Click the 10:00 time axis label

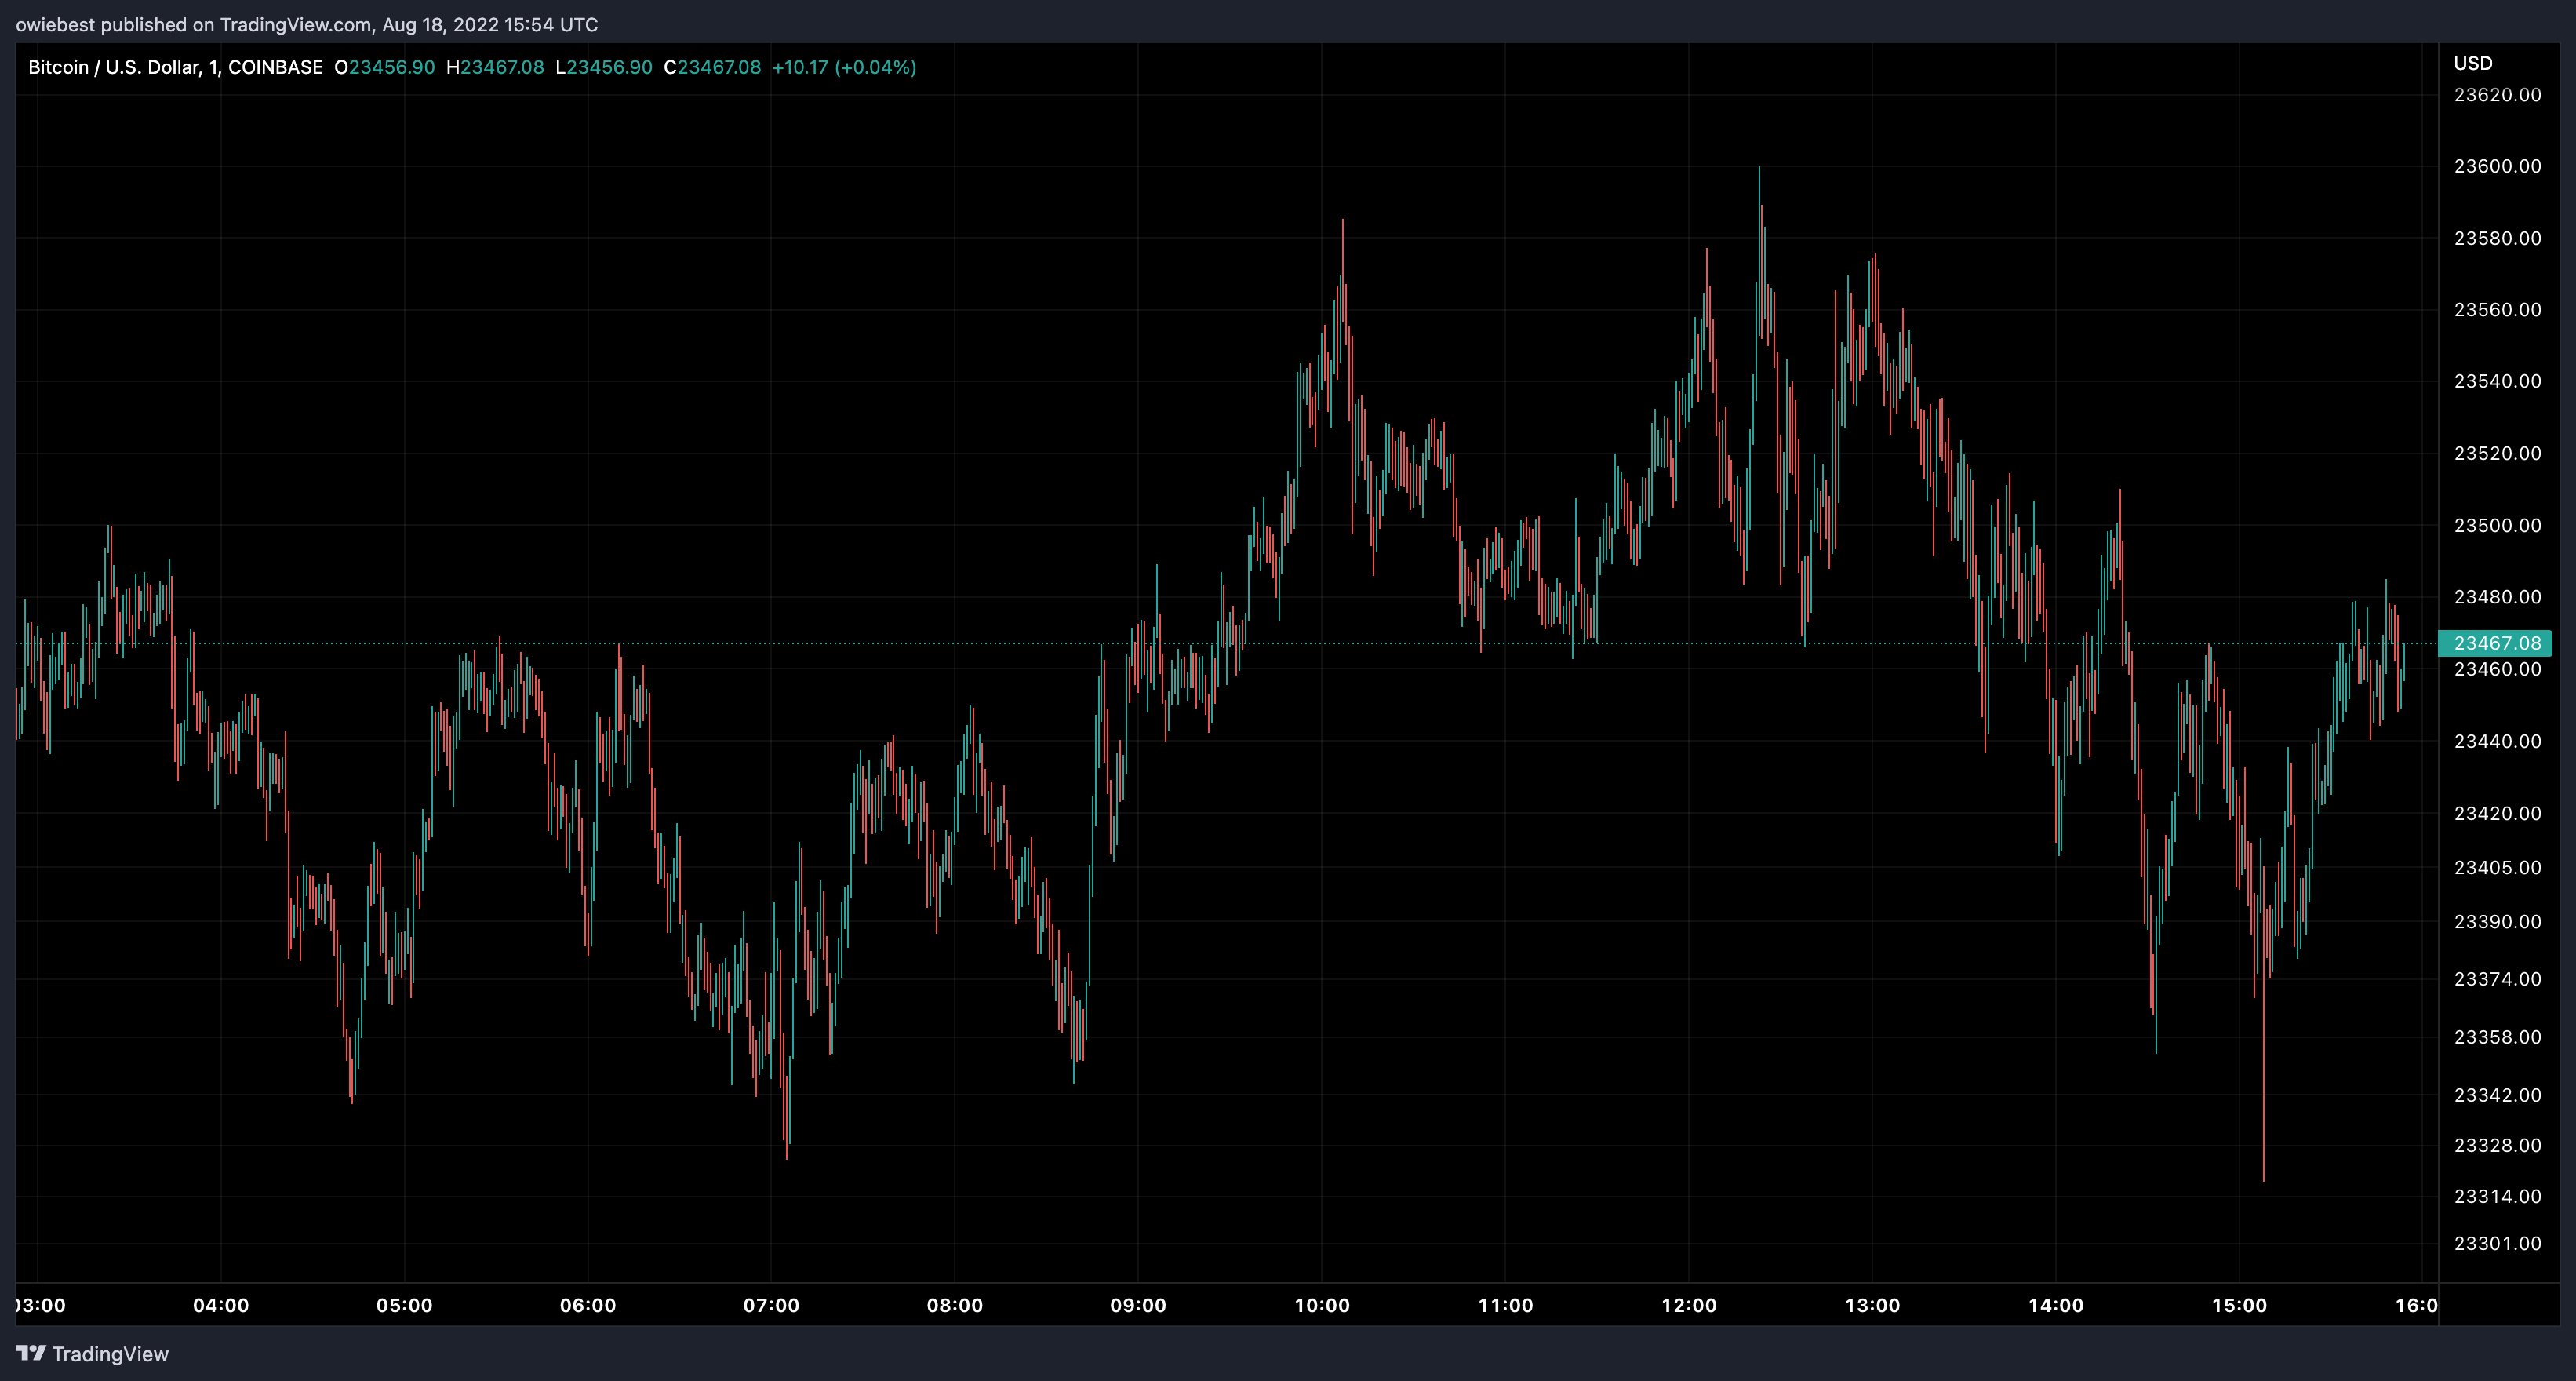[x=1322, y=1305]
